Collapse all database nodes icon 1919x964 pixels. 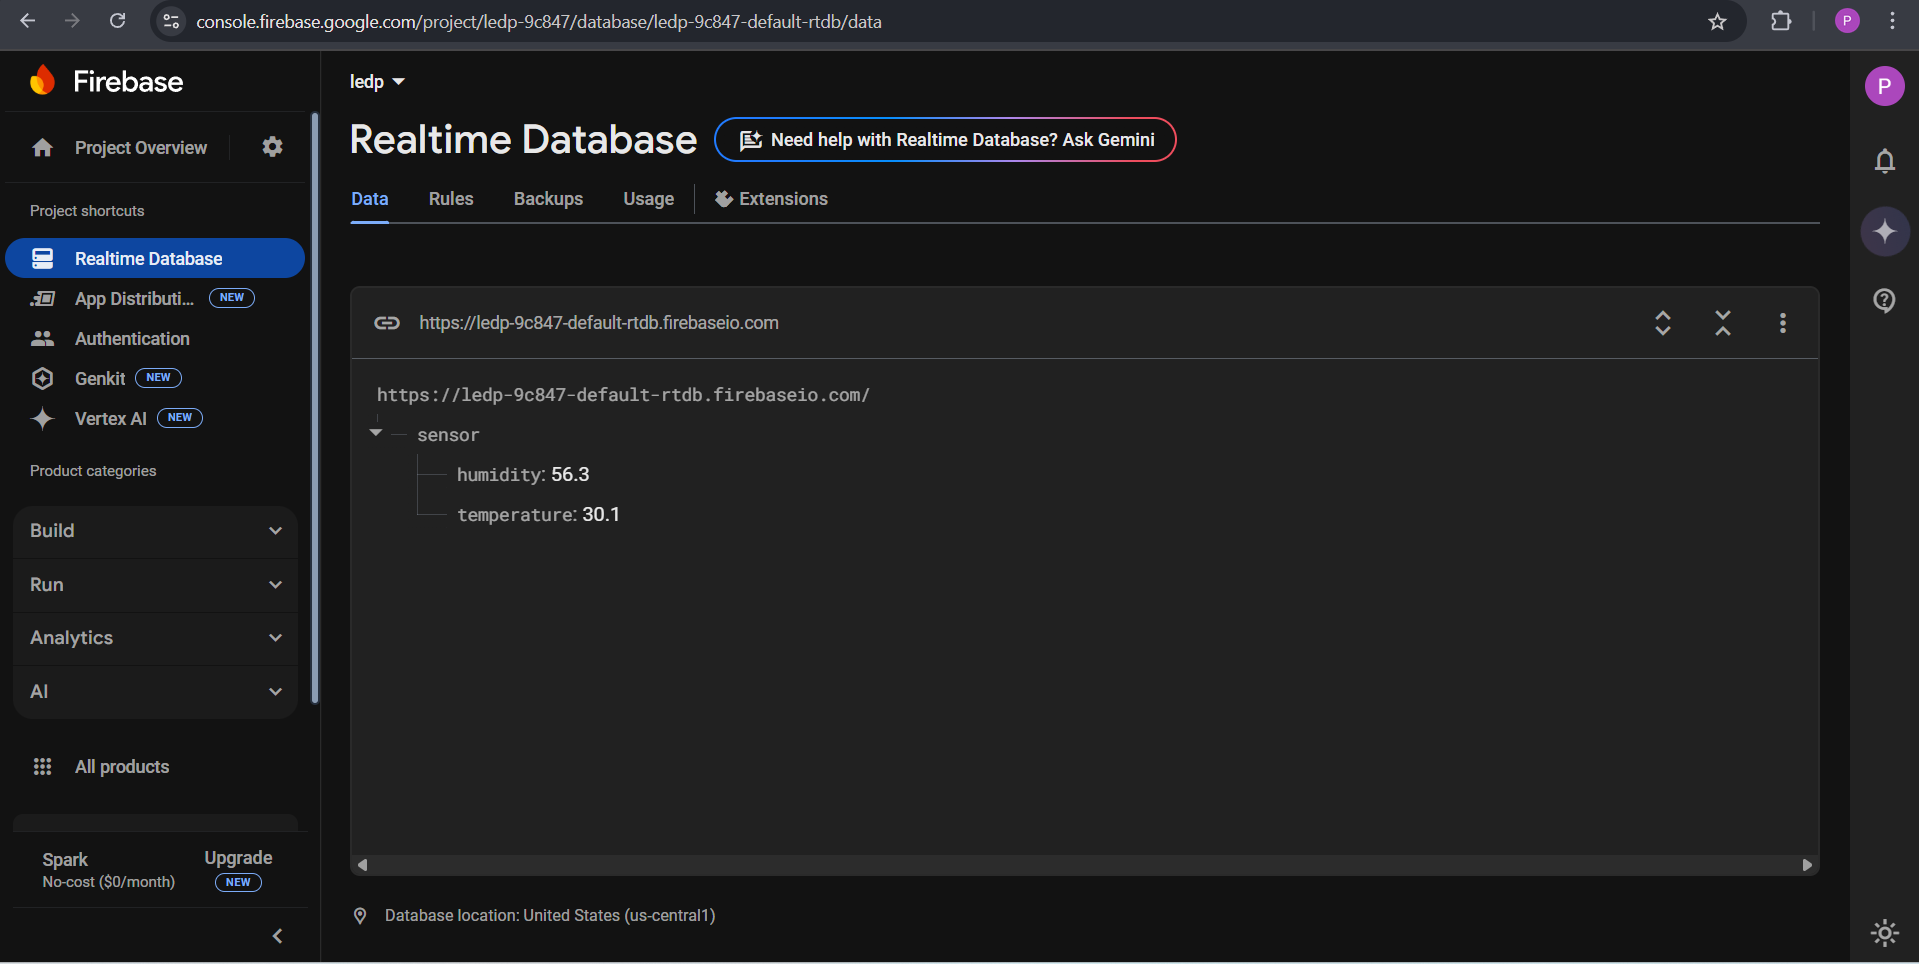pos(1723,323)
